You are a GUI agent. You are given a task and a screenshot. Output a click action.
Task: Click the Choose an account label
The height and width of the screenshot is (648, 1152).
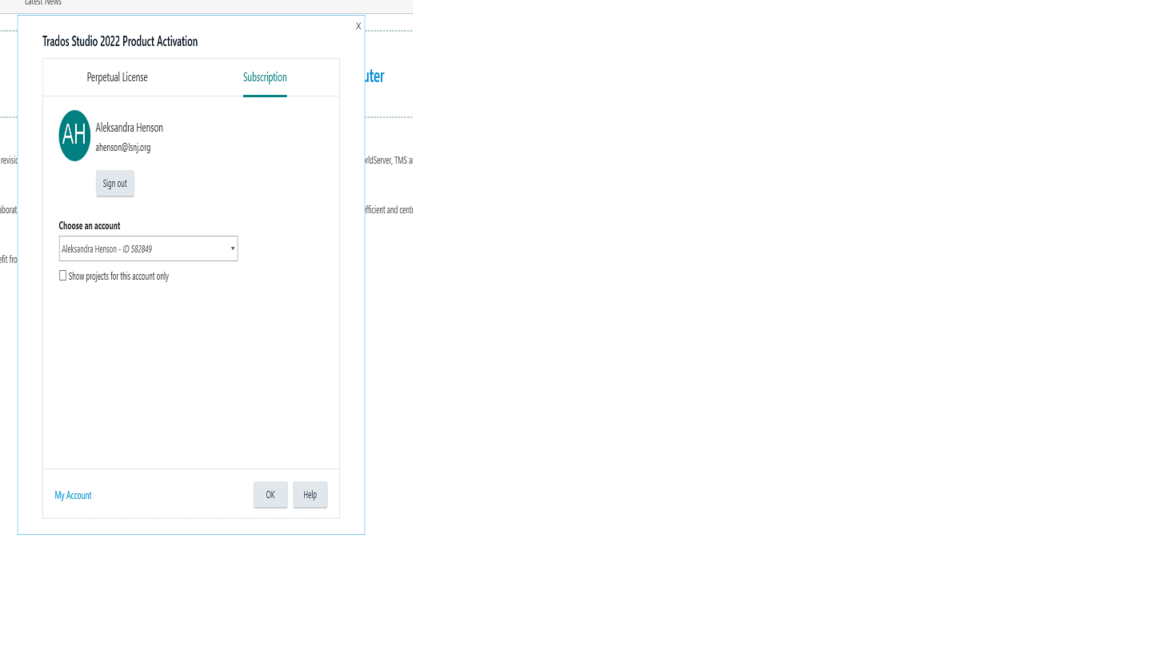click(x=88, y=226)
